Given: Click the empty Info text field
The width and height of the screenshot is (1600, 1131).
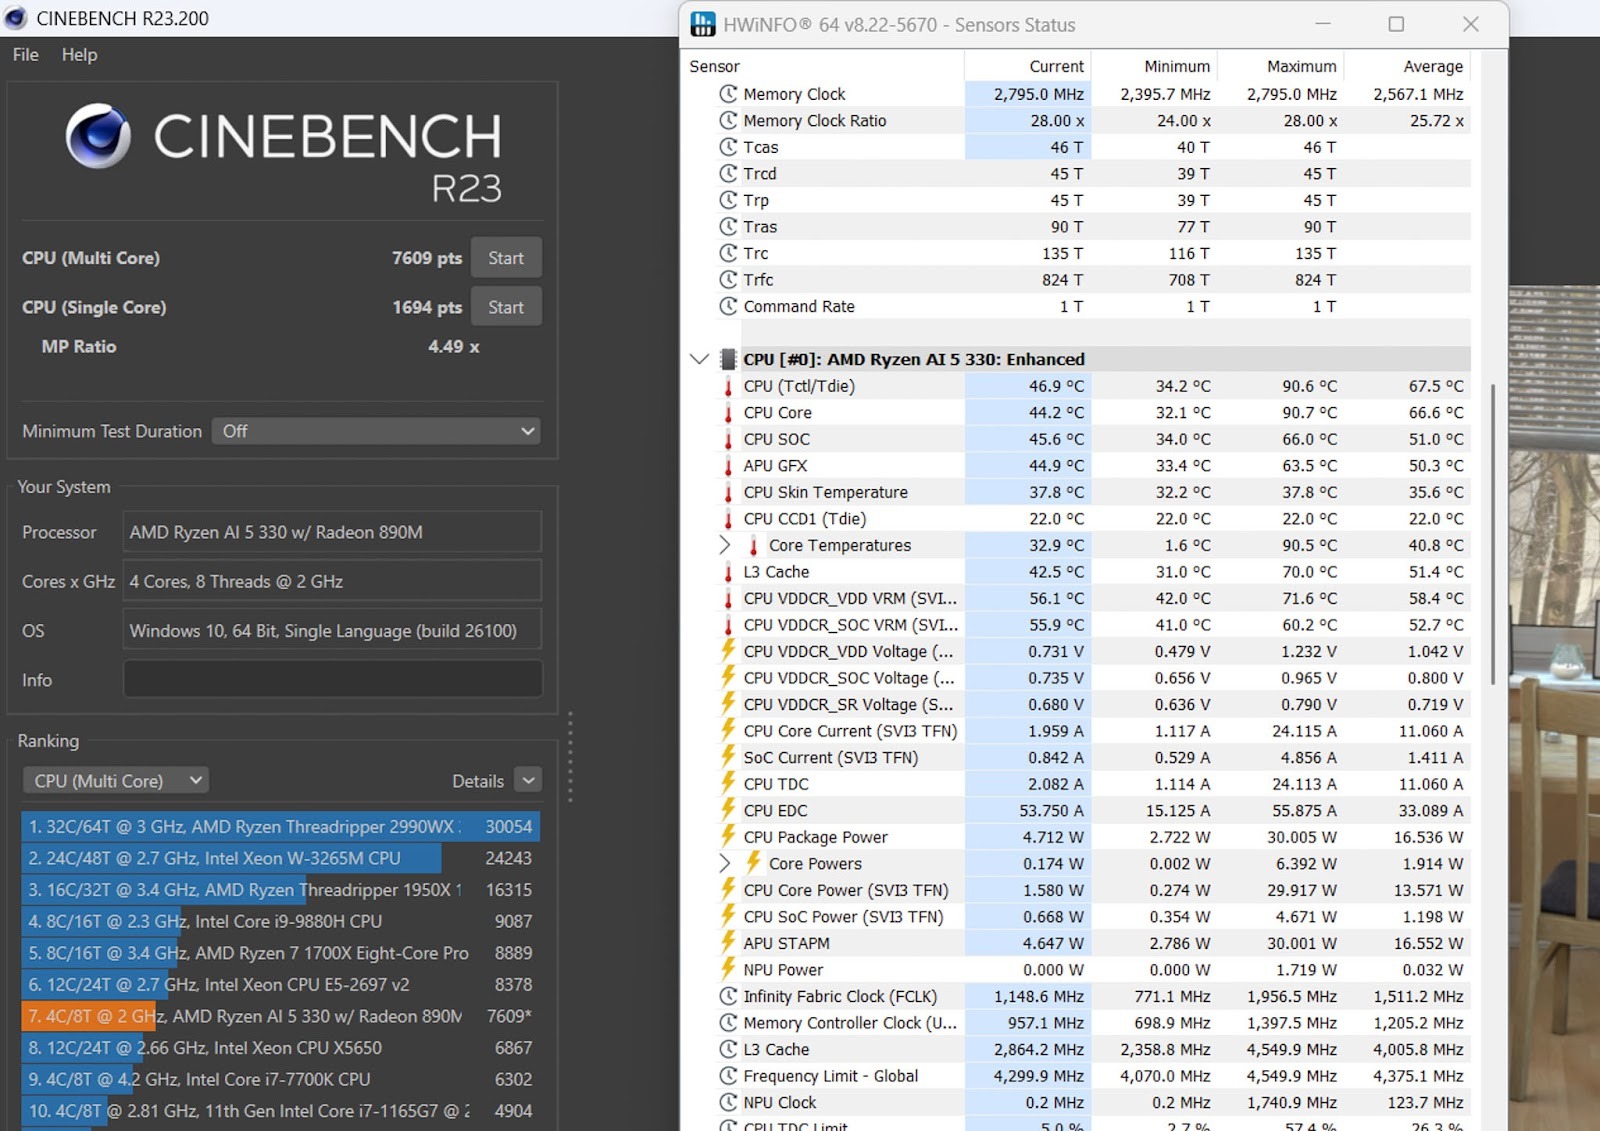Looking at the screenshot, I should 332,680.
